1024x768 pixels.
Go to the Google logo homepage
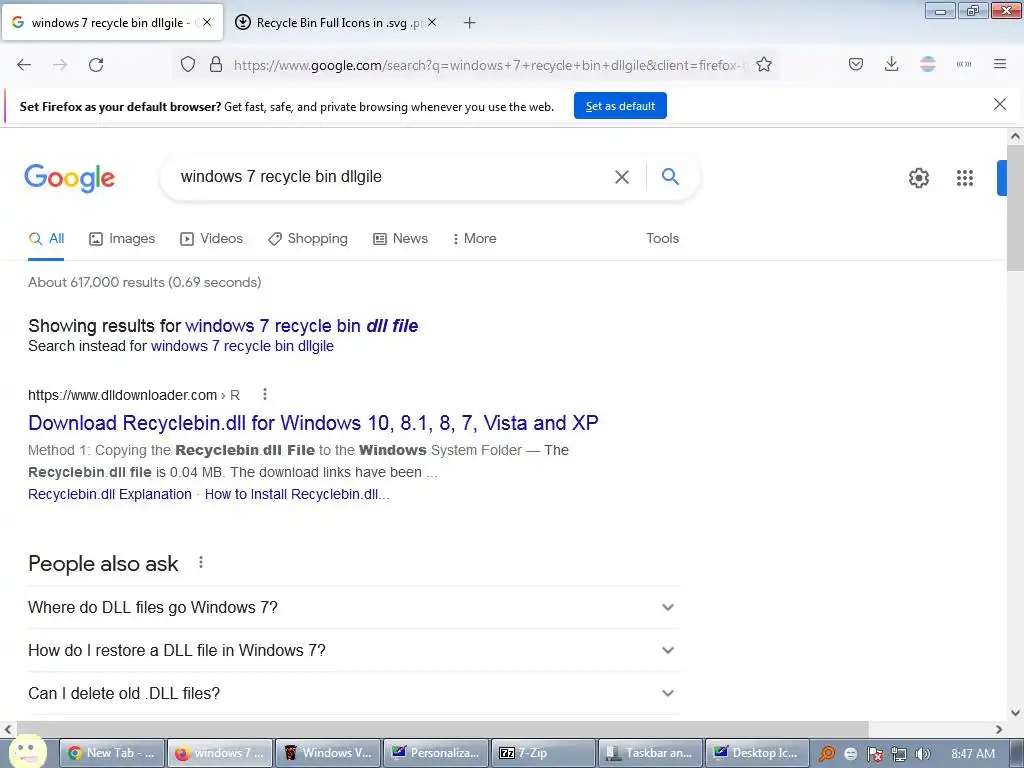(x=70, y=178)
